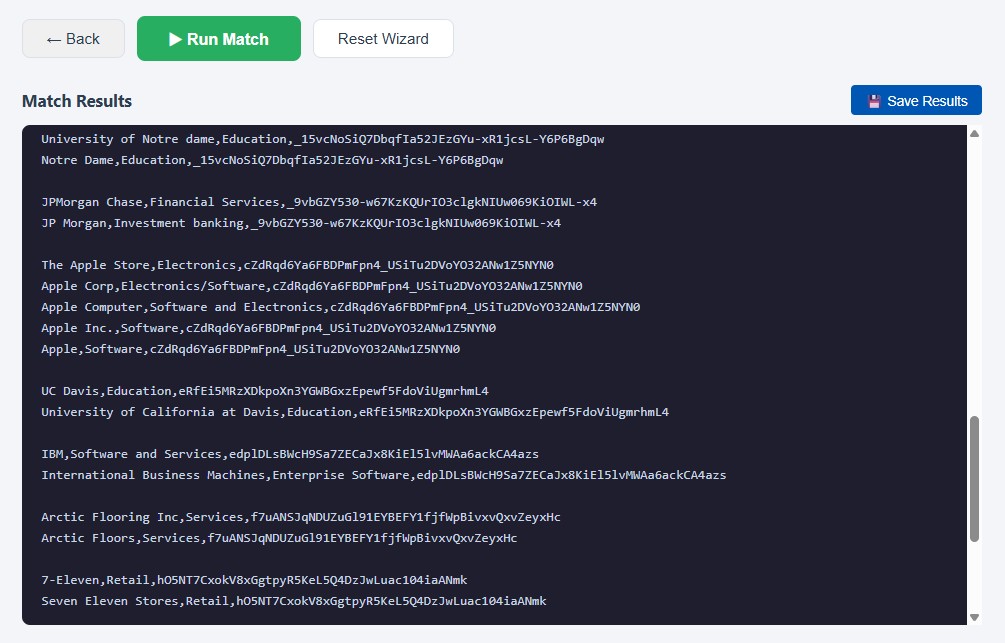Click the play triangle icon on Run Match
The image size is (1005, 643).
coord(175,39)
